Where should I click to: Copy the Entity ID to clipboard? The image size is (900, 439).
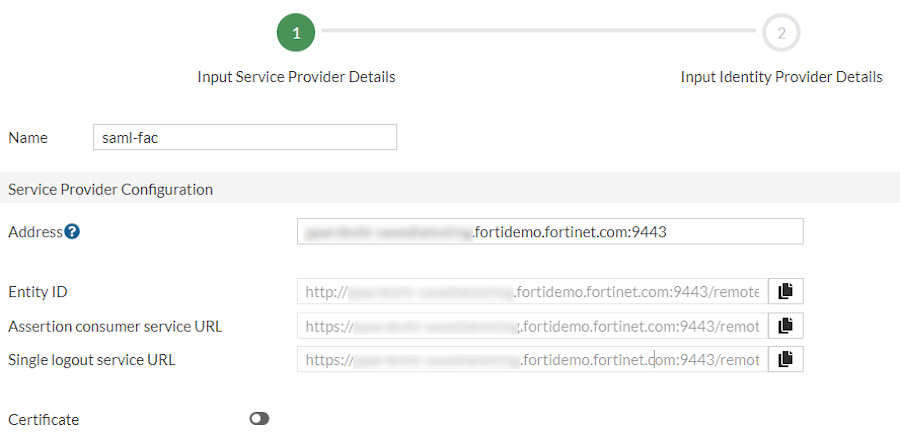coord(786,291)
